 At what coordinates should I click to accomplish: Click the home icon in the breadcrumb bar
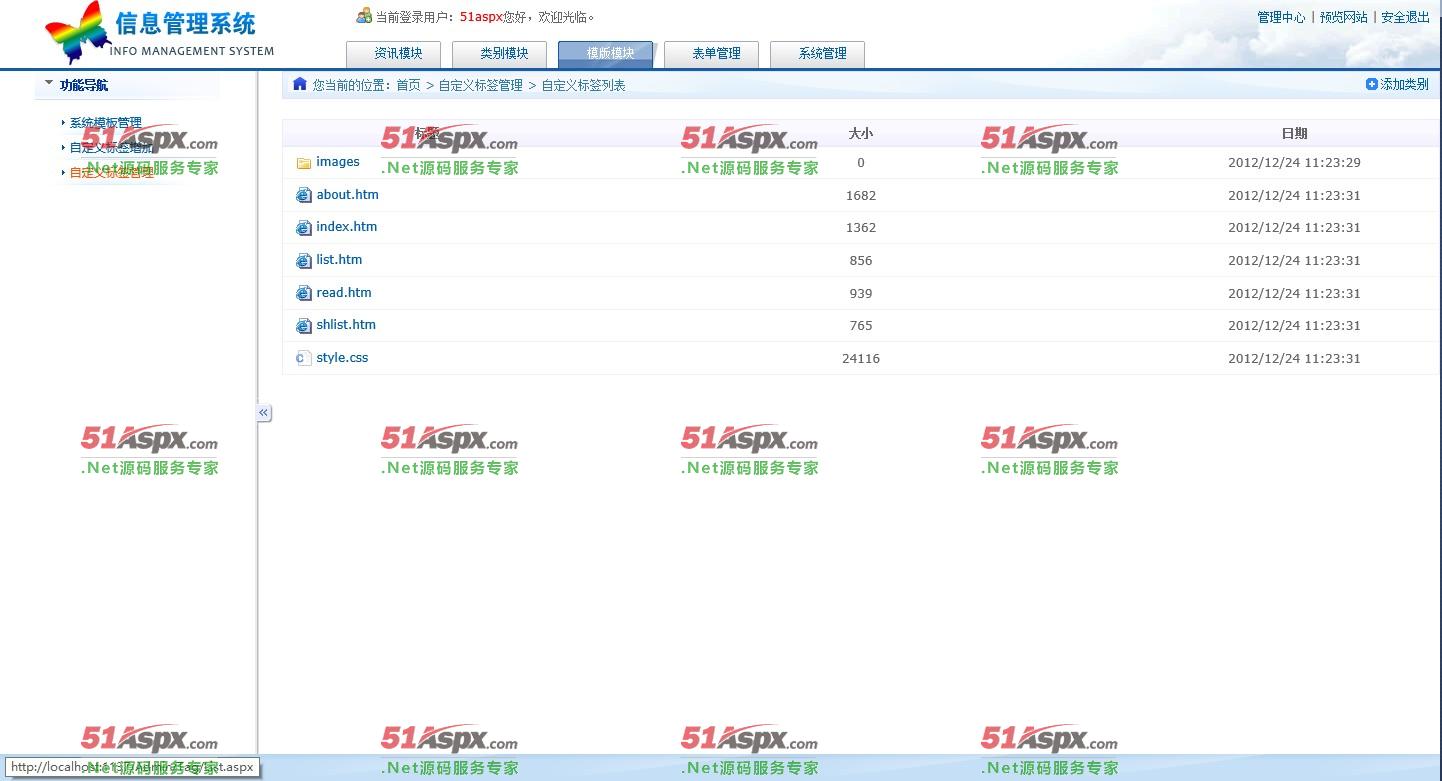pyautogui.click(x=300, y=84)
